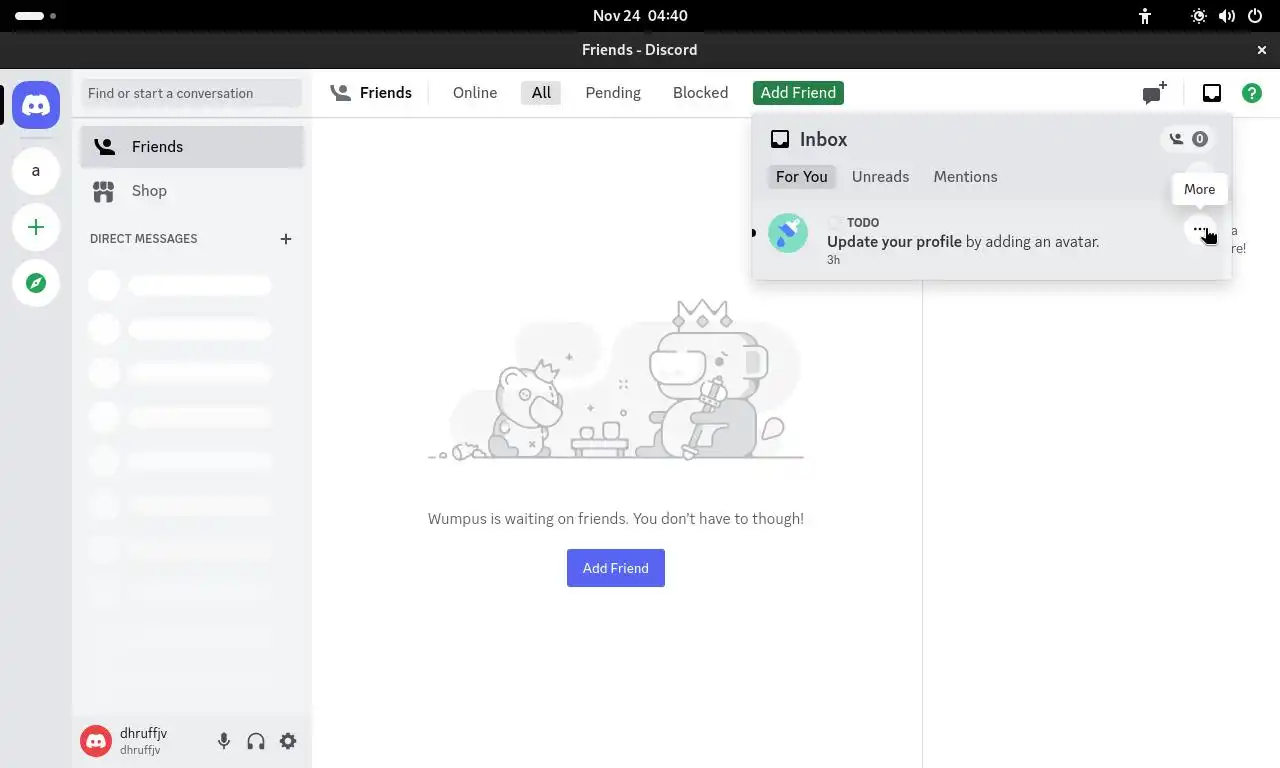Click the New Group DM icon

(x=1155, y=93)
